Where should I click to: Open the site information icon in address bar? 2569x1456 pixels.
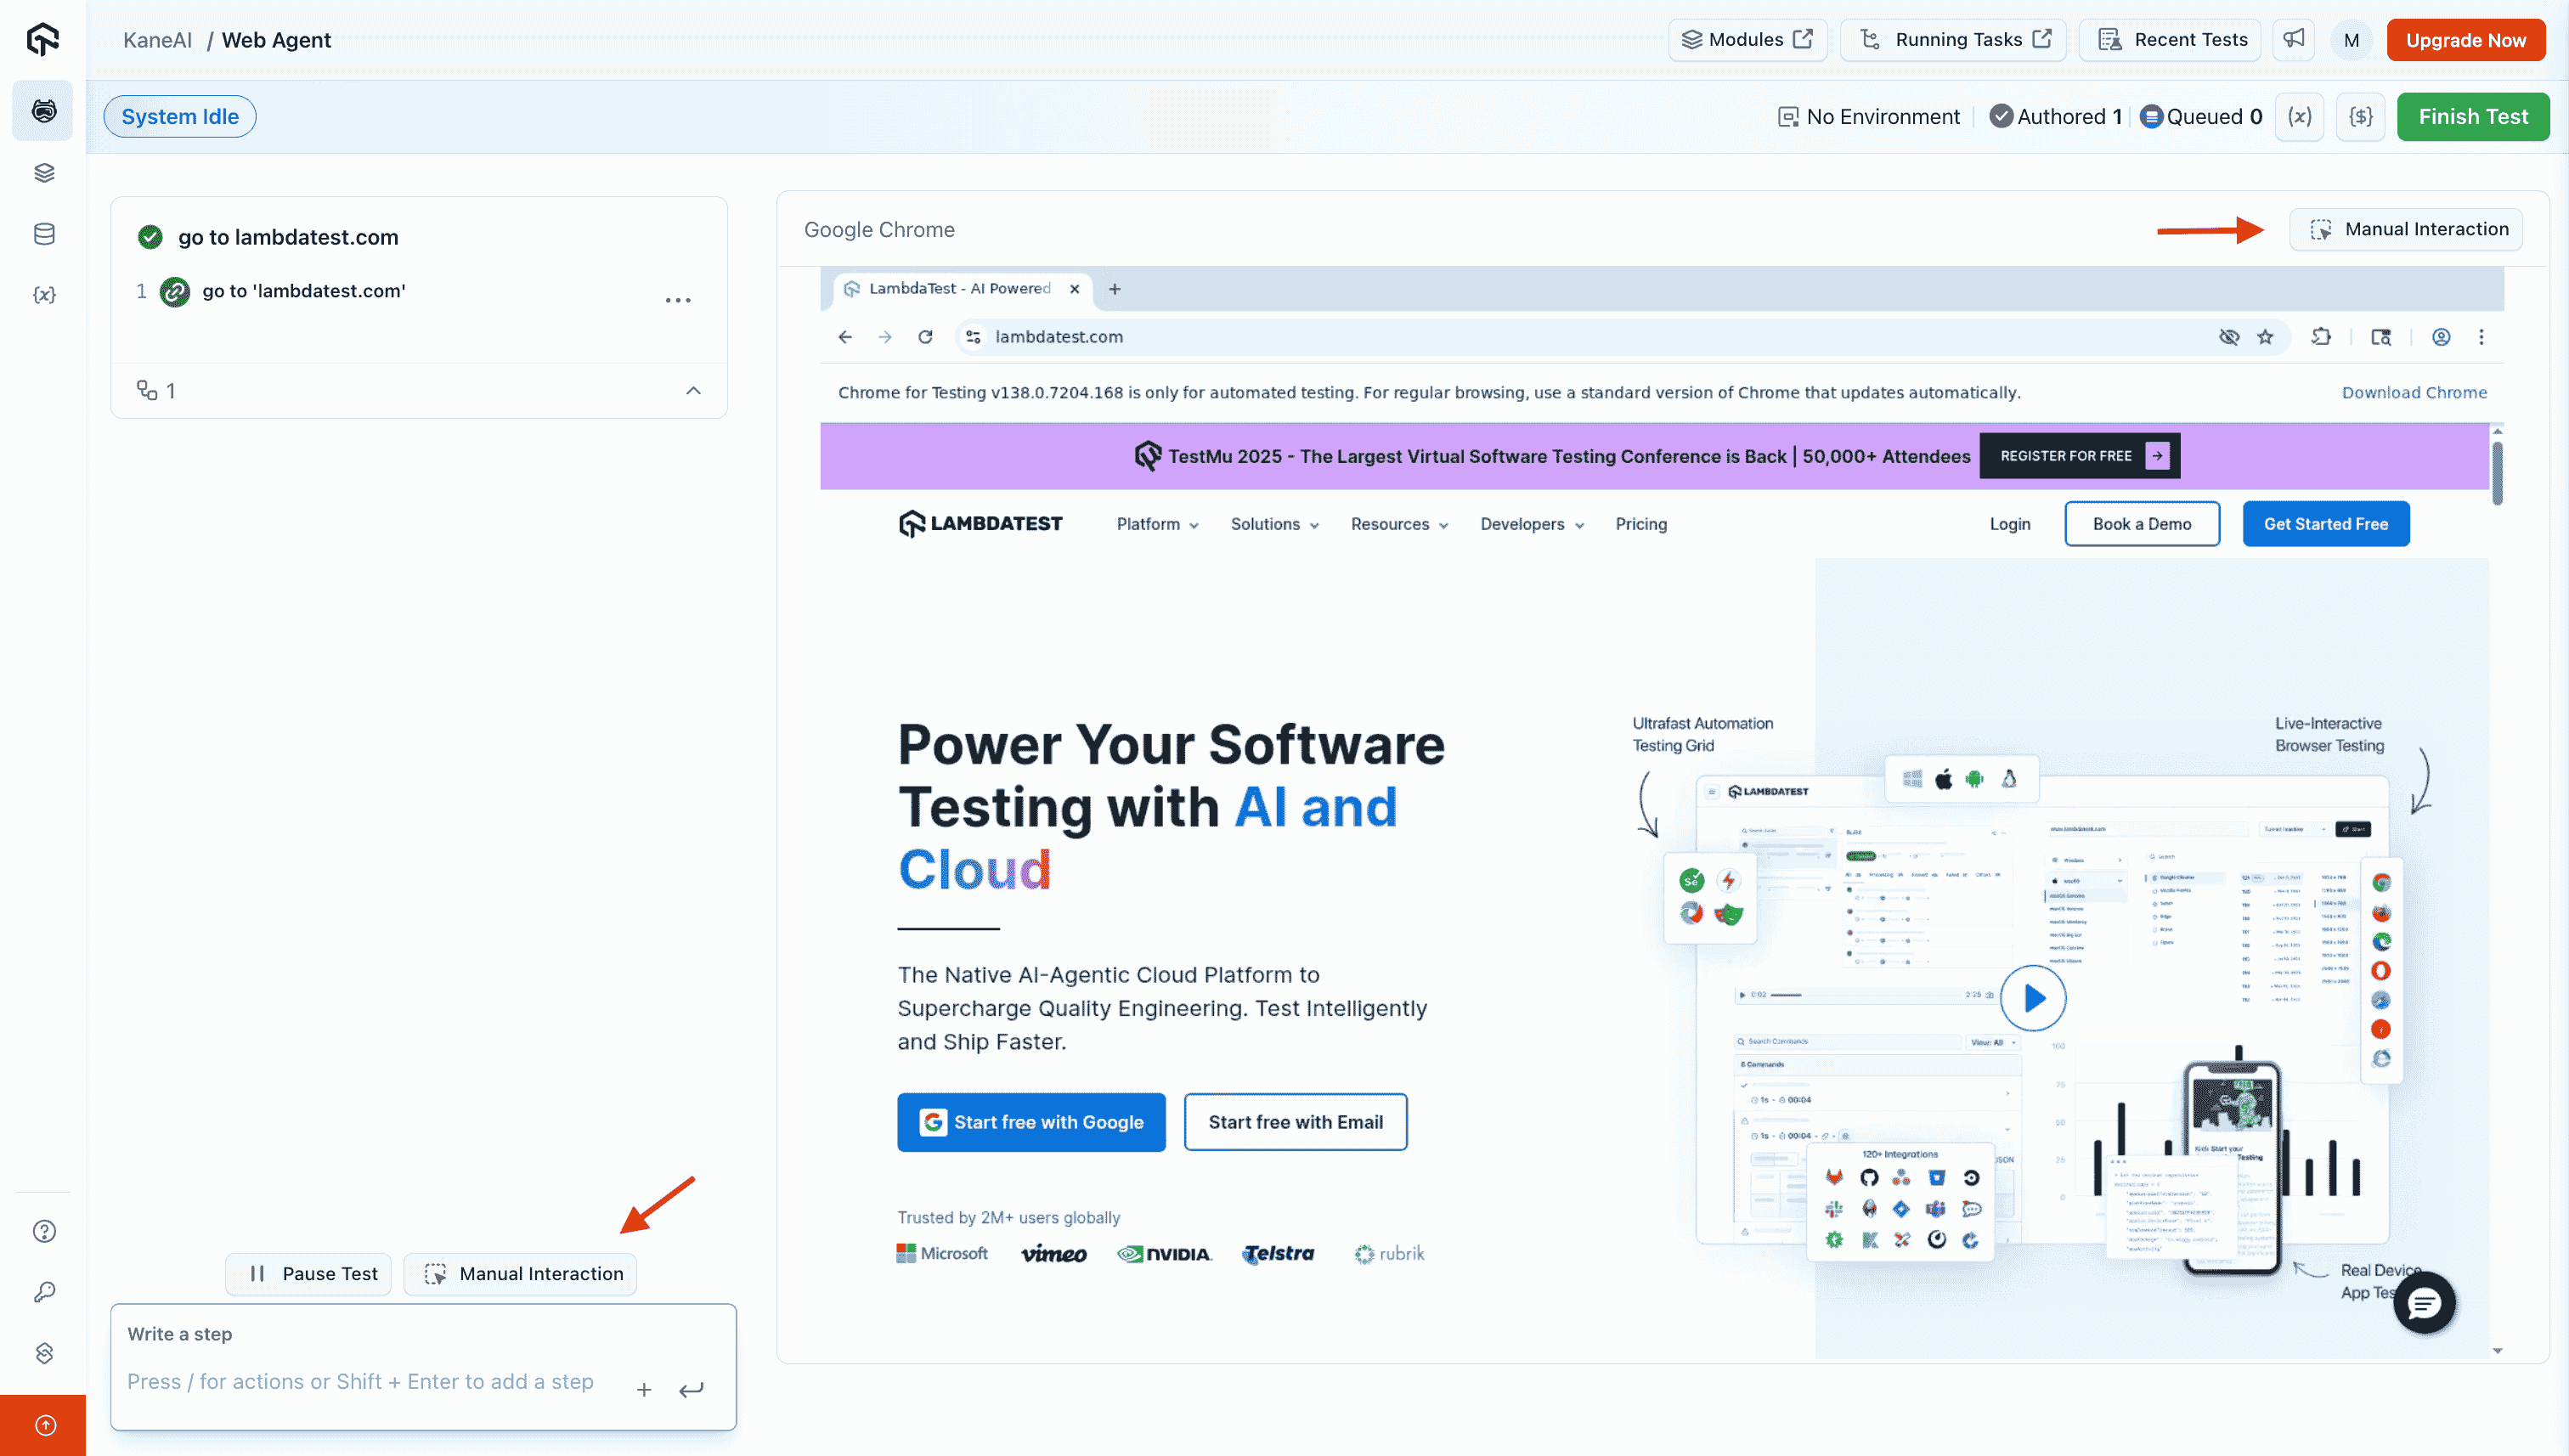click(973, 337)
